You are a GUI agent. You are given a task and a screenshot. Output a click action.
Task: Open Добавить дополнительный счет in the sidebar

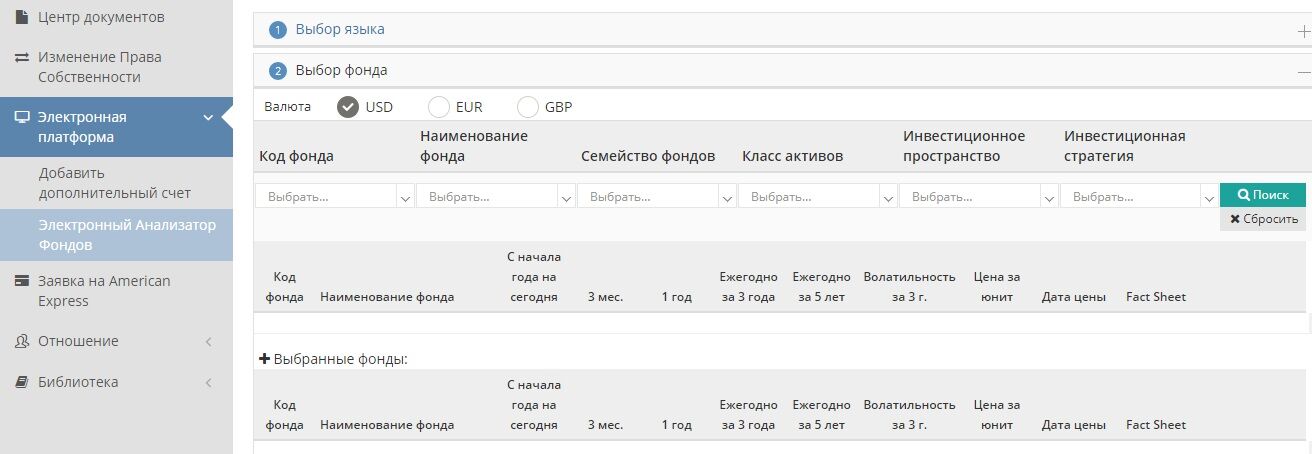[x=115, y=182]
